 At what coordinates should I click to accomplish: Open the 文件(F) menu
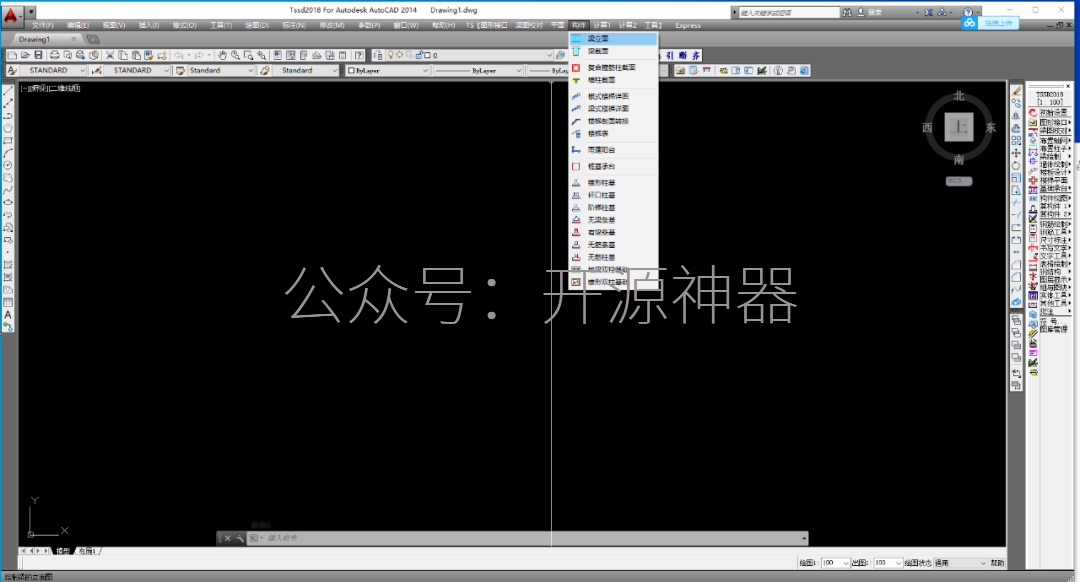pos(42,25)
